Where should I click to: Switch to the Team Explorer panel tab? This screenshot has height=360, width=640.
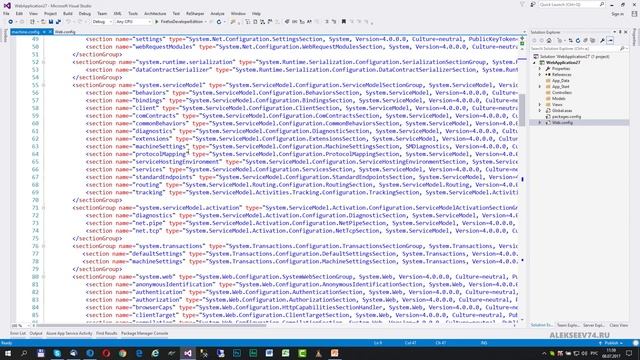(x=568, y=325)
